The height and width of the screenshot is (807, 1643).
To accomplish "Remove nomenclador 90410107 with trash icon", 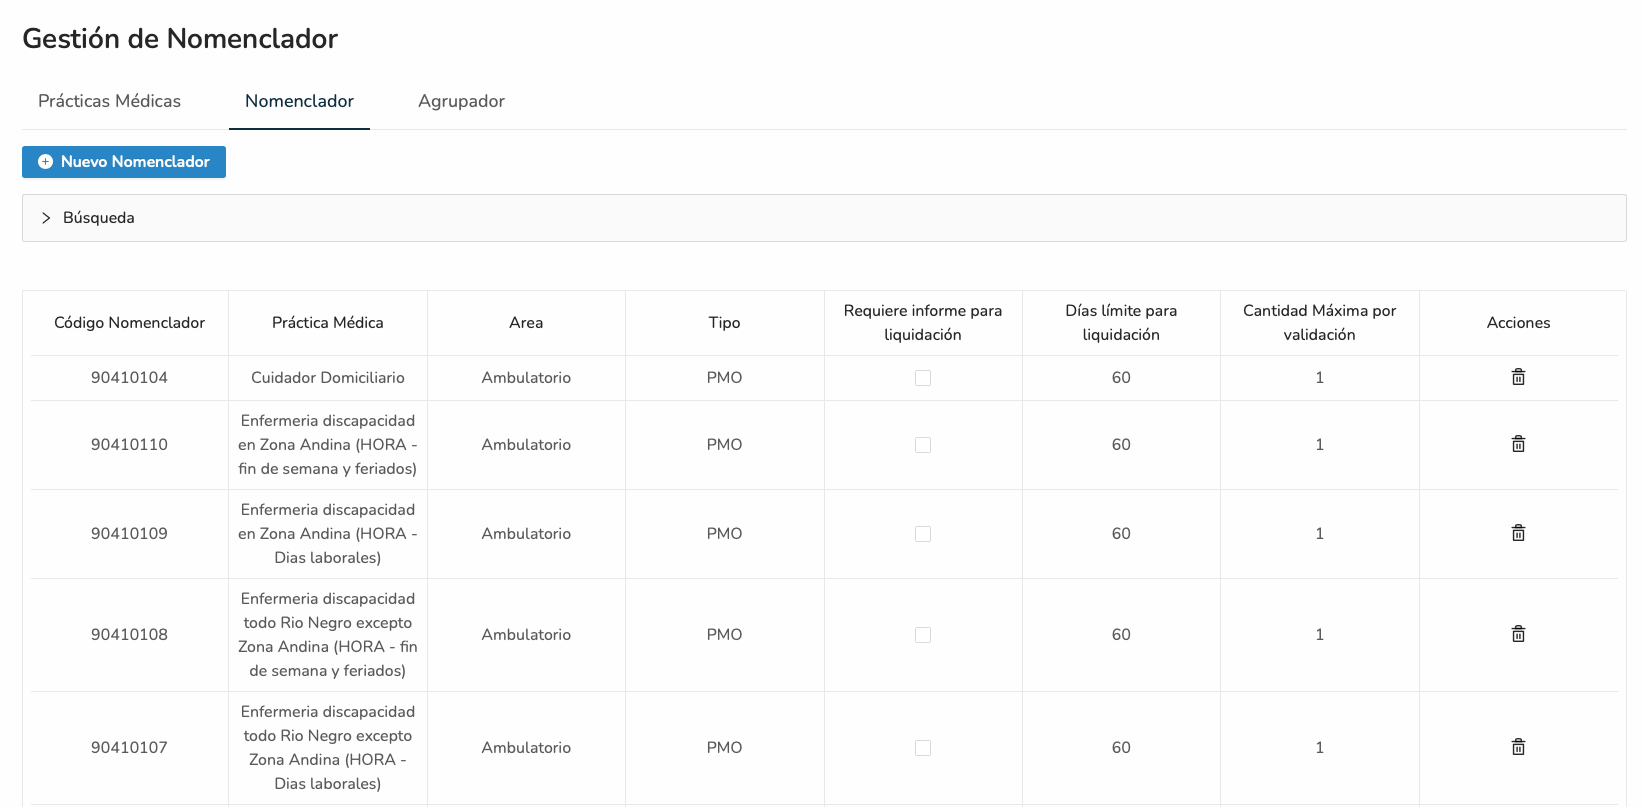I will tap(1518, 747).
